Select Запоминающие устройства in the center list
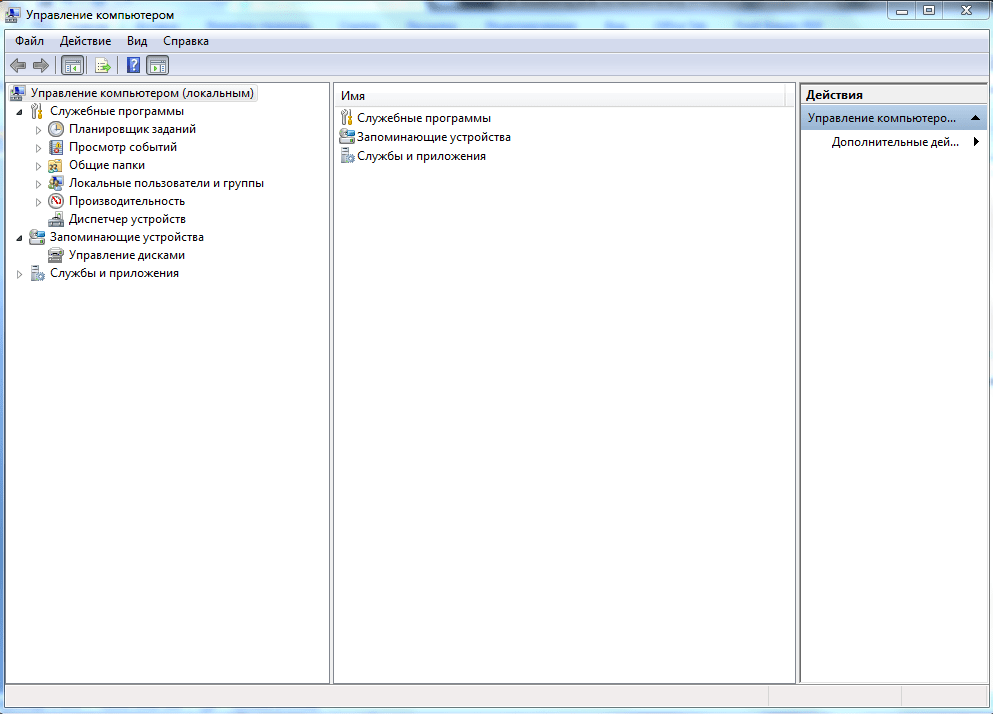The width and height of the screenshot is (993, 714). (x=433, y=137)
